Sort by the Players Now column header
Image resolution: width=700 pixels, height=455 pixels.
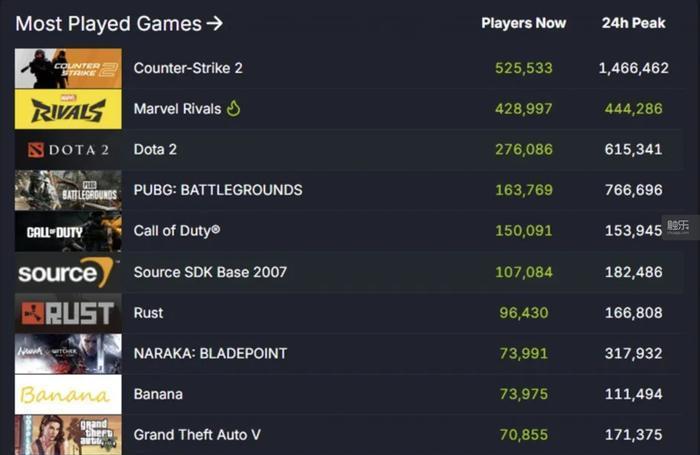[523, 23]
